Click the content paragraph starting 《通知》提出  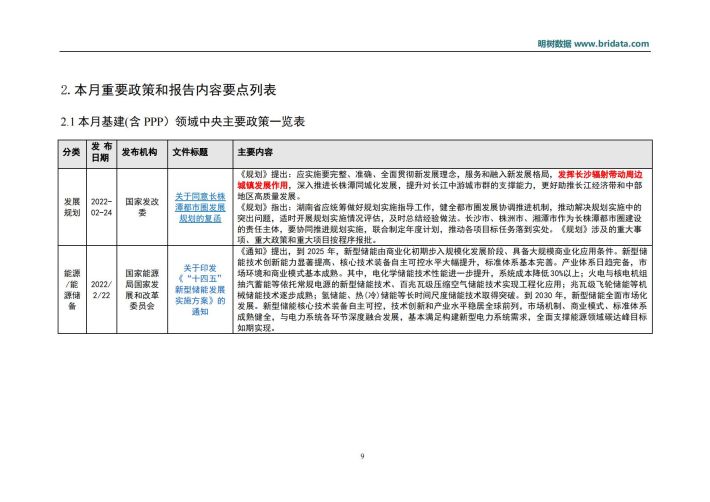point(442,290)
